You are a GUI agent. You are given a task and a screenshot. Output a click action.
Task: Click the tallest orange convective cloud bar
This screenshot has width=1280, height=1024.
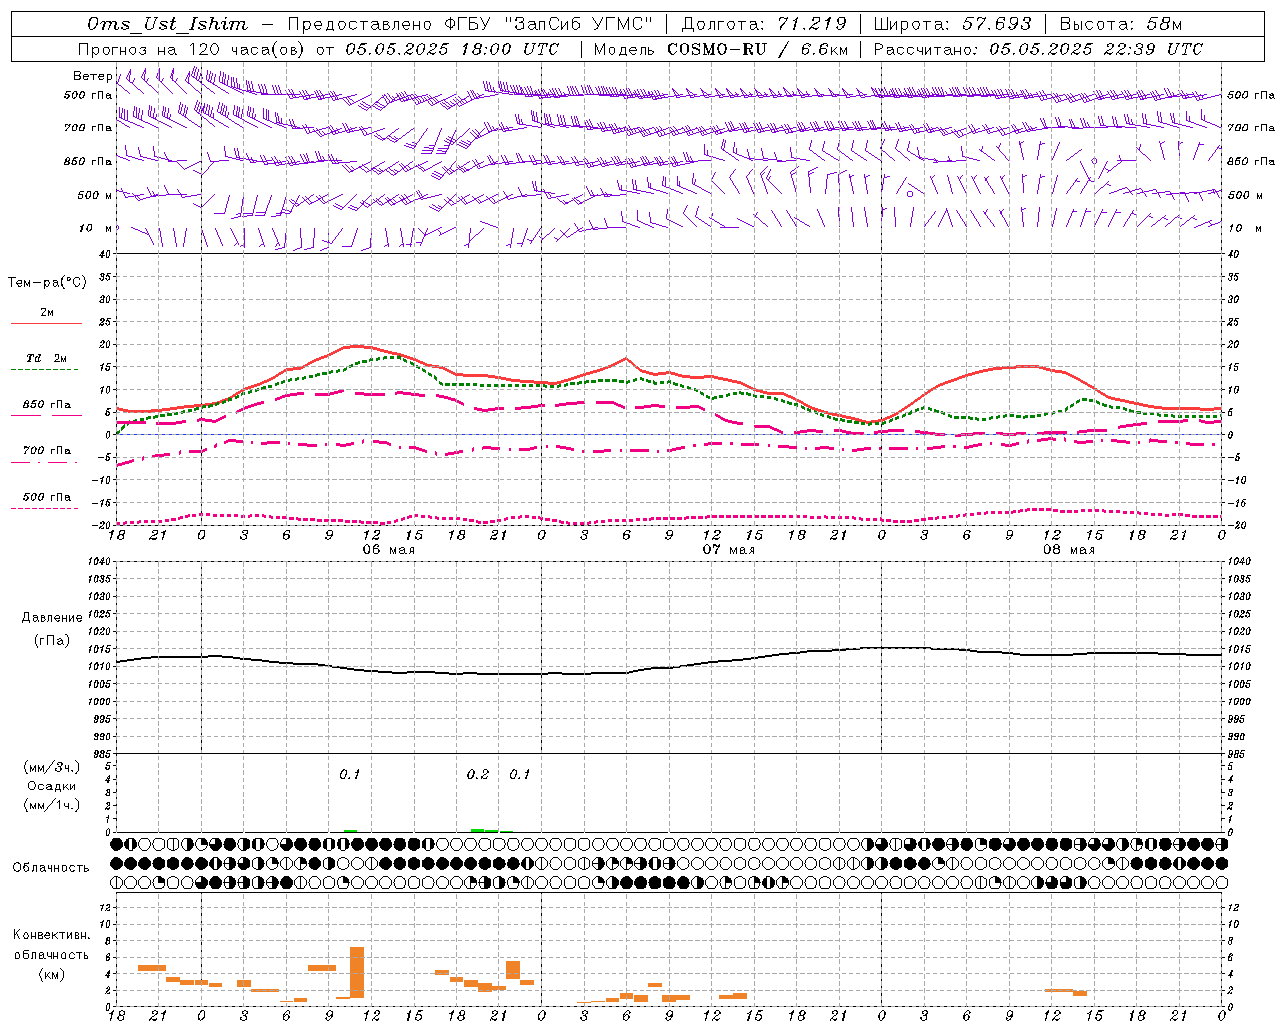357,972
